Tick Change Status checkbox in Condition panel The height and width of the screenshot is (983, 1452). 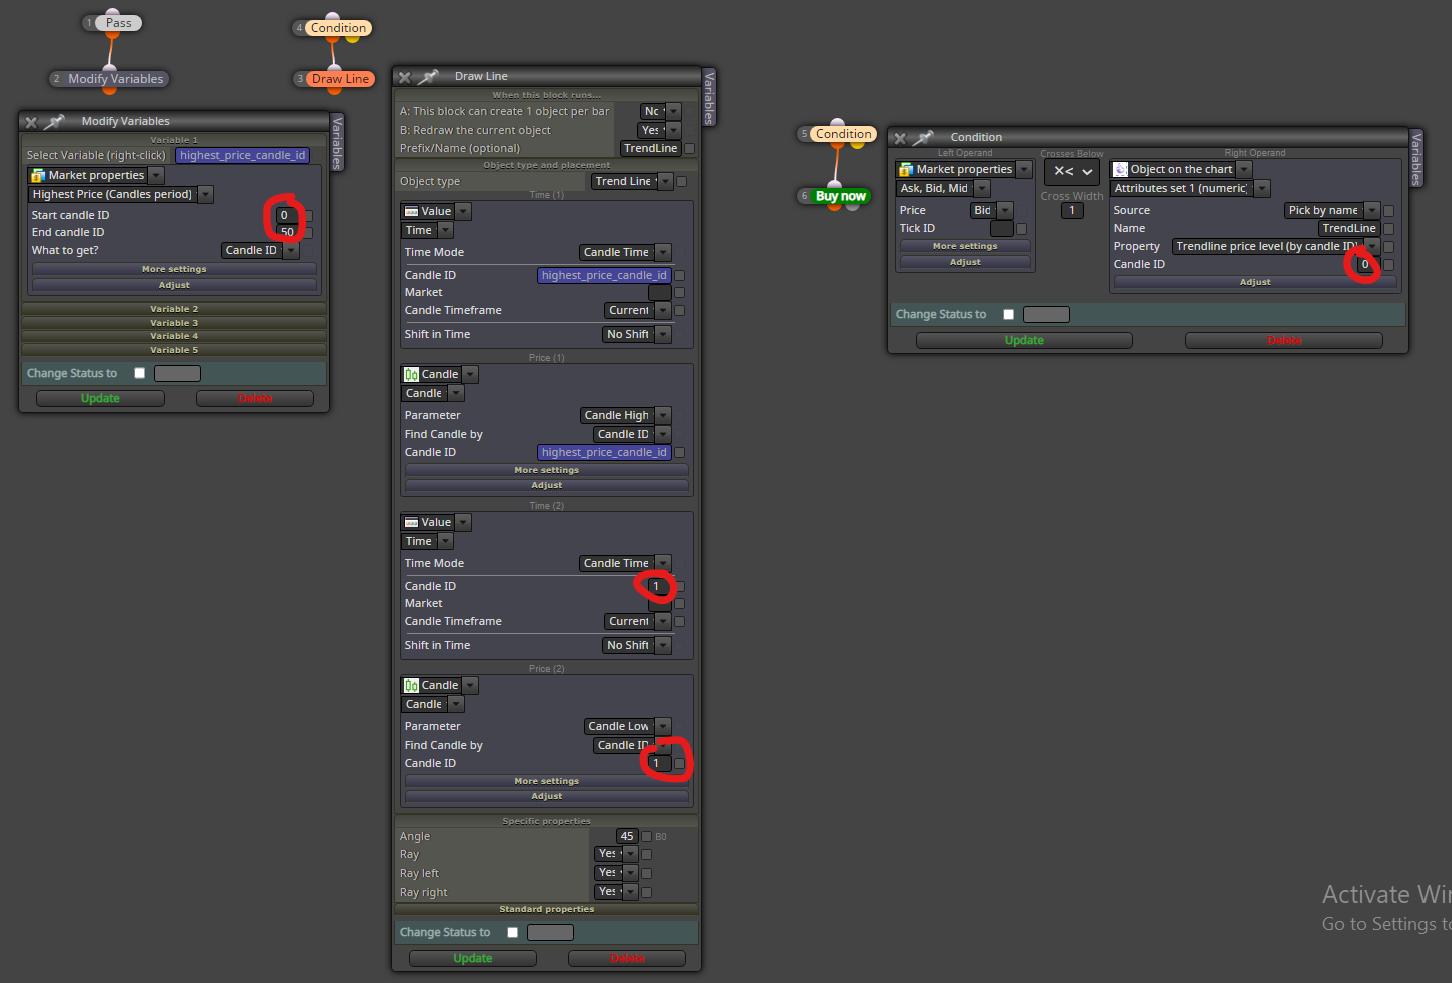pyautogui.click(x=1008, y=314)
